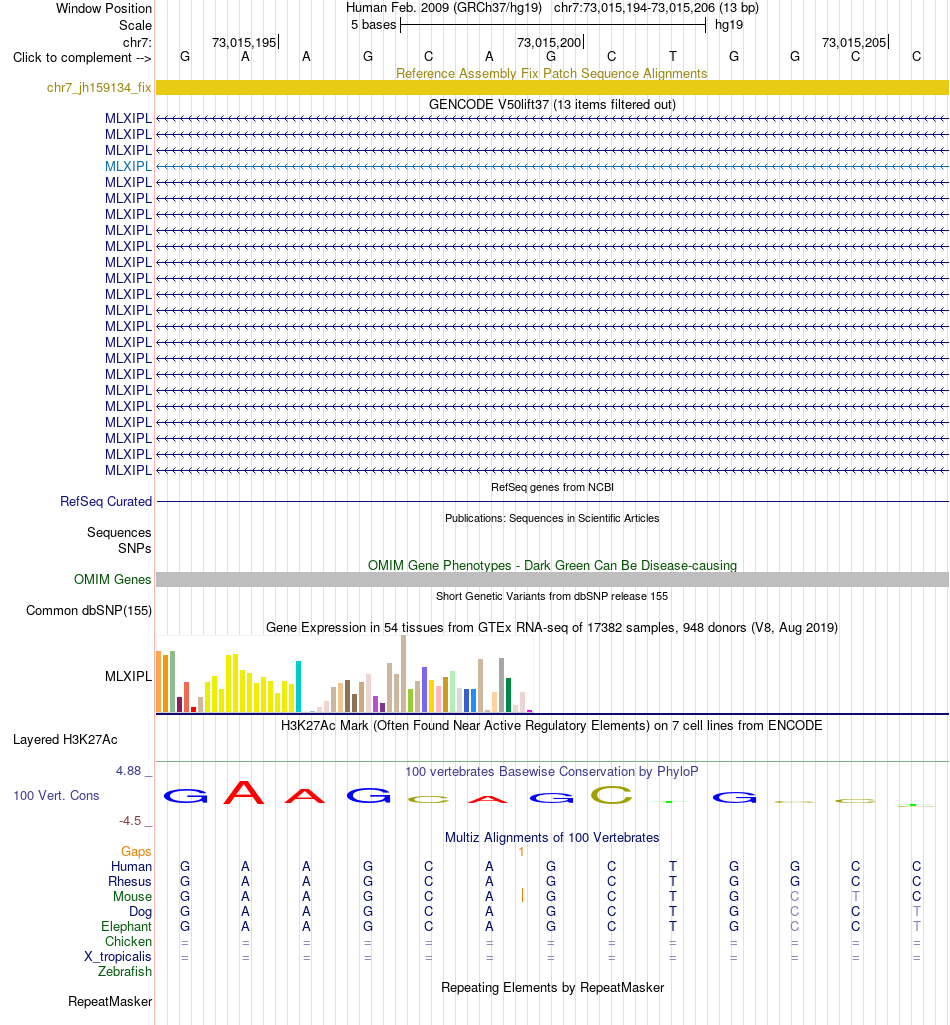The width and height of the screenshot is (950, 1025).
Task: Open 'H3K27Ac Mark' ENCODE track title
Action: [x=552, y=726]
